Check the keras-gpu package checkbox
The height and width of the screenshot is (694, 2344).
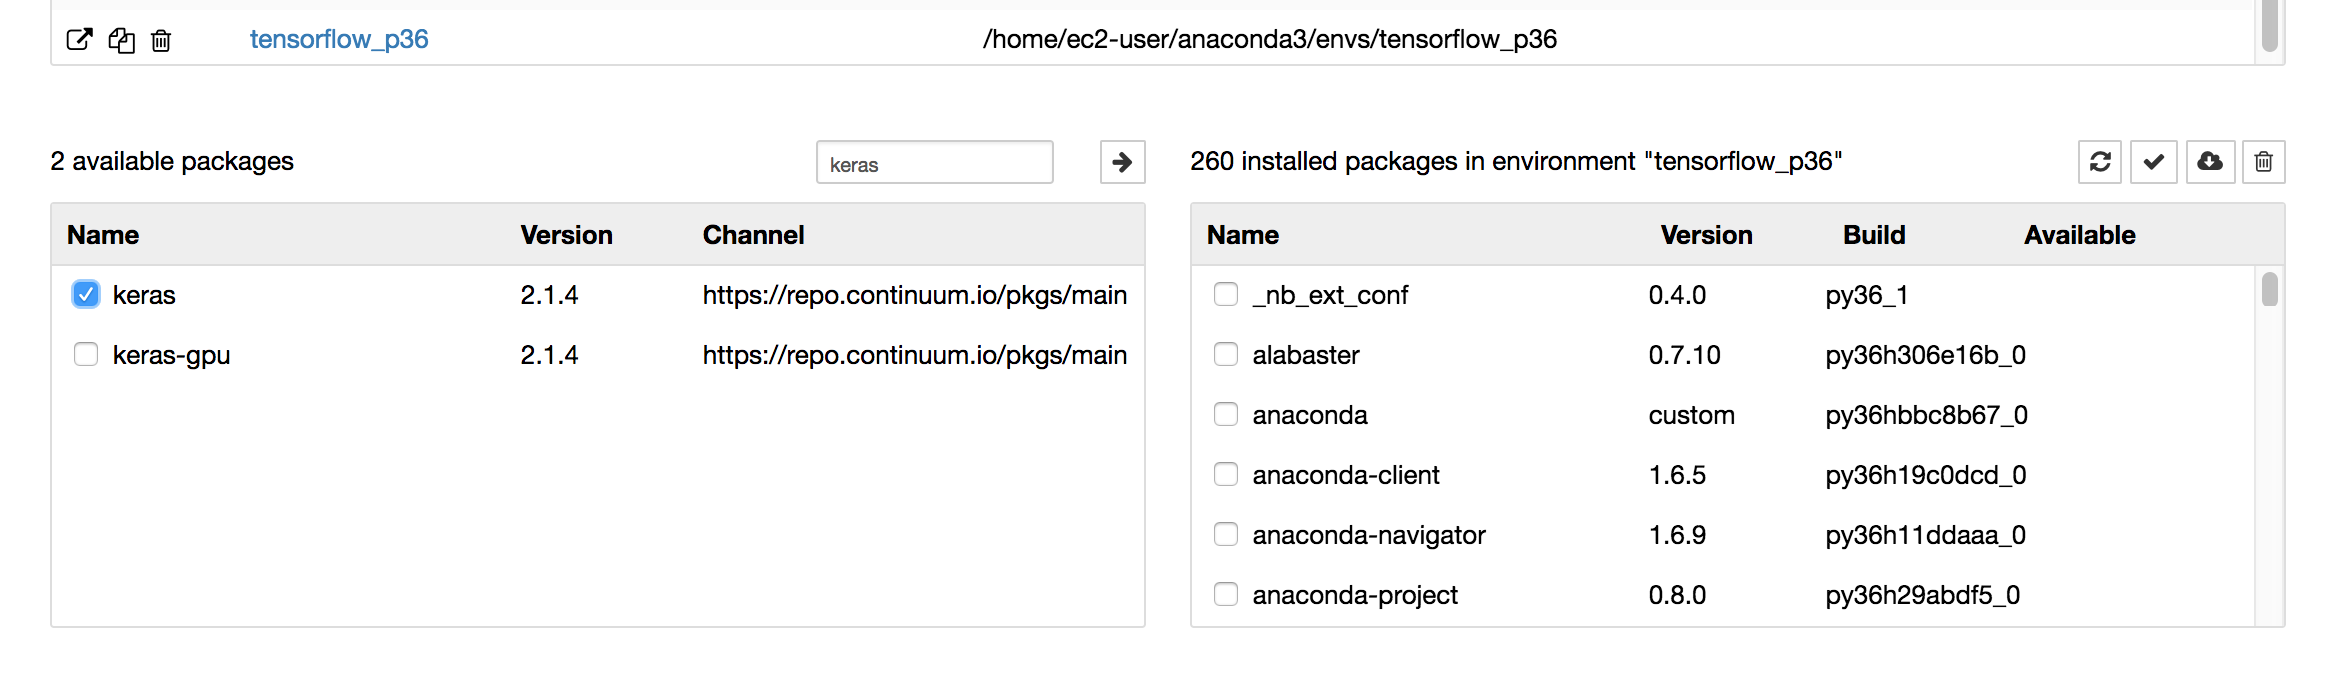(85, 353)
